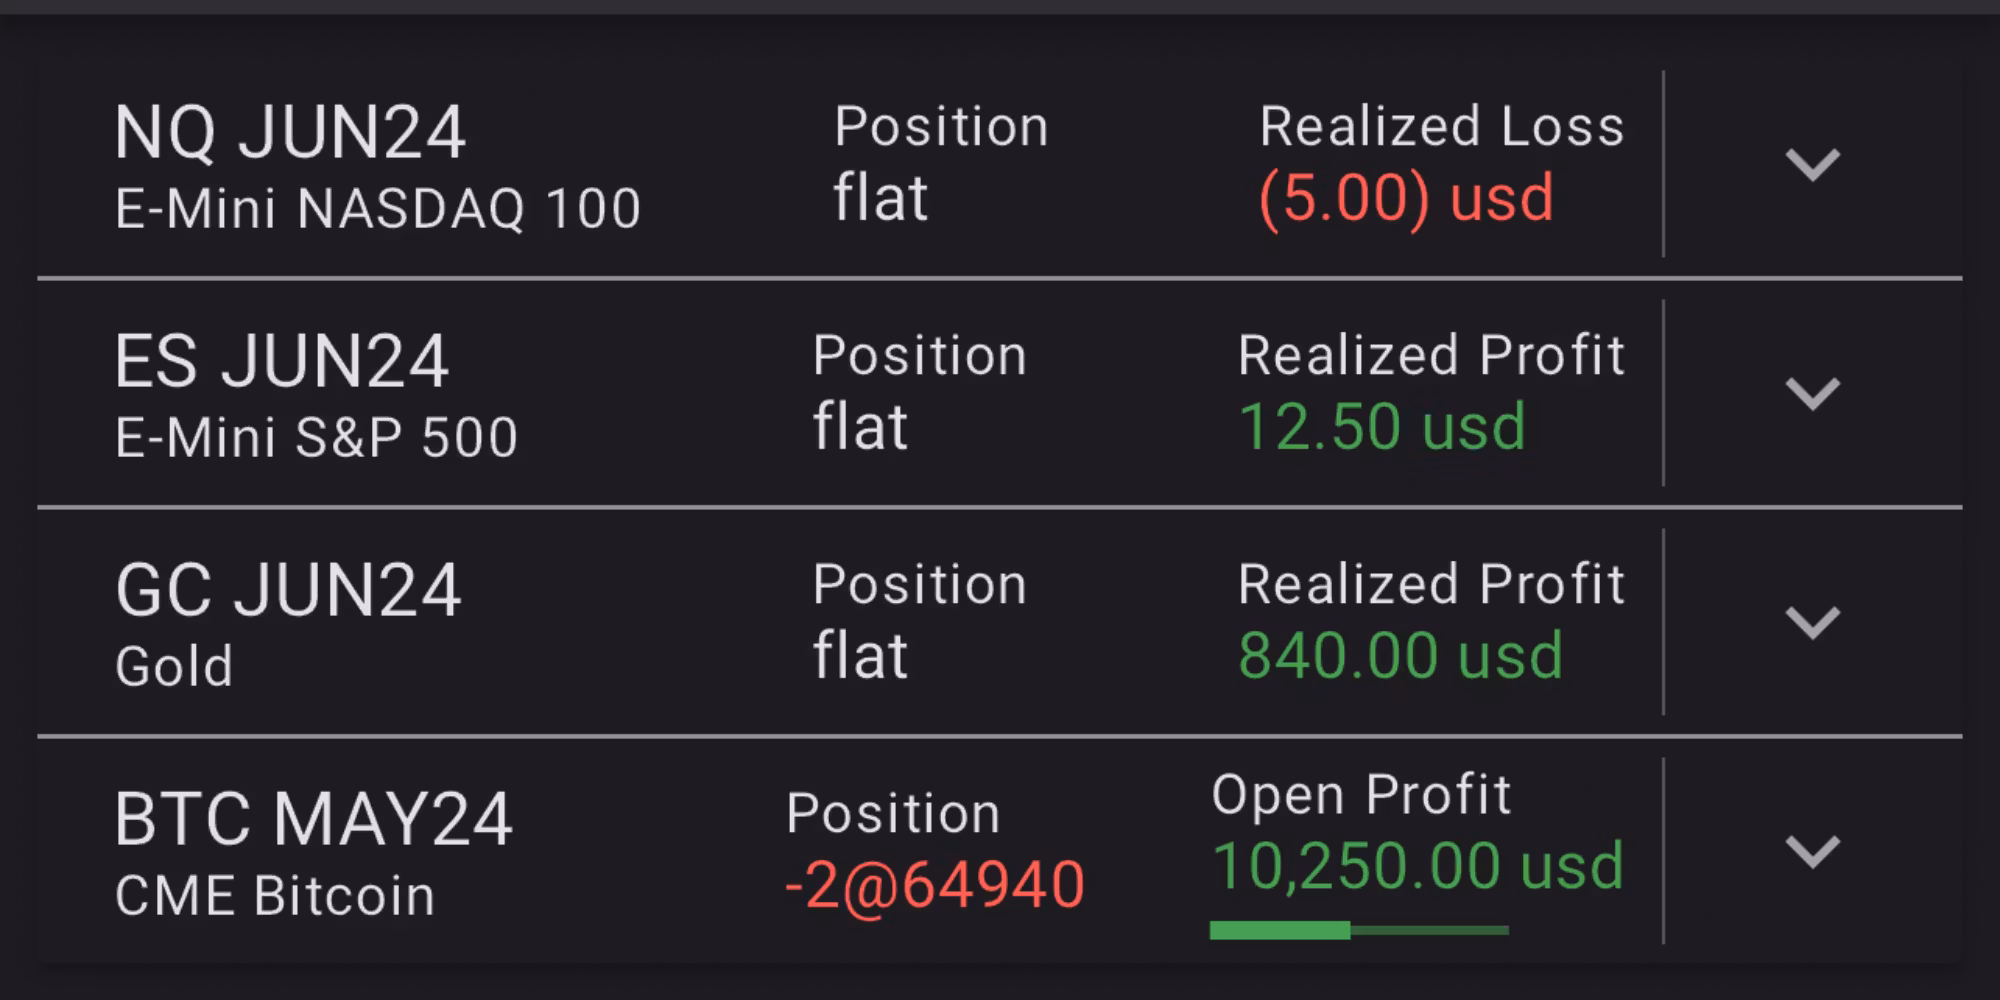Viewport: 2000px width, 1000px height.
Task: Click the 12.50 usd realized profit
Action: click(1382, 427)
